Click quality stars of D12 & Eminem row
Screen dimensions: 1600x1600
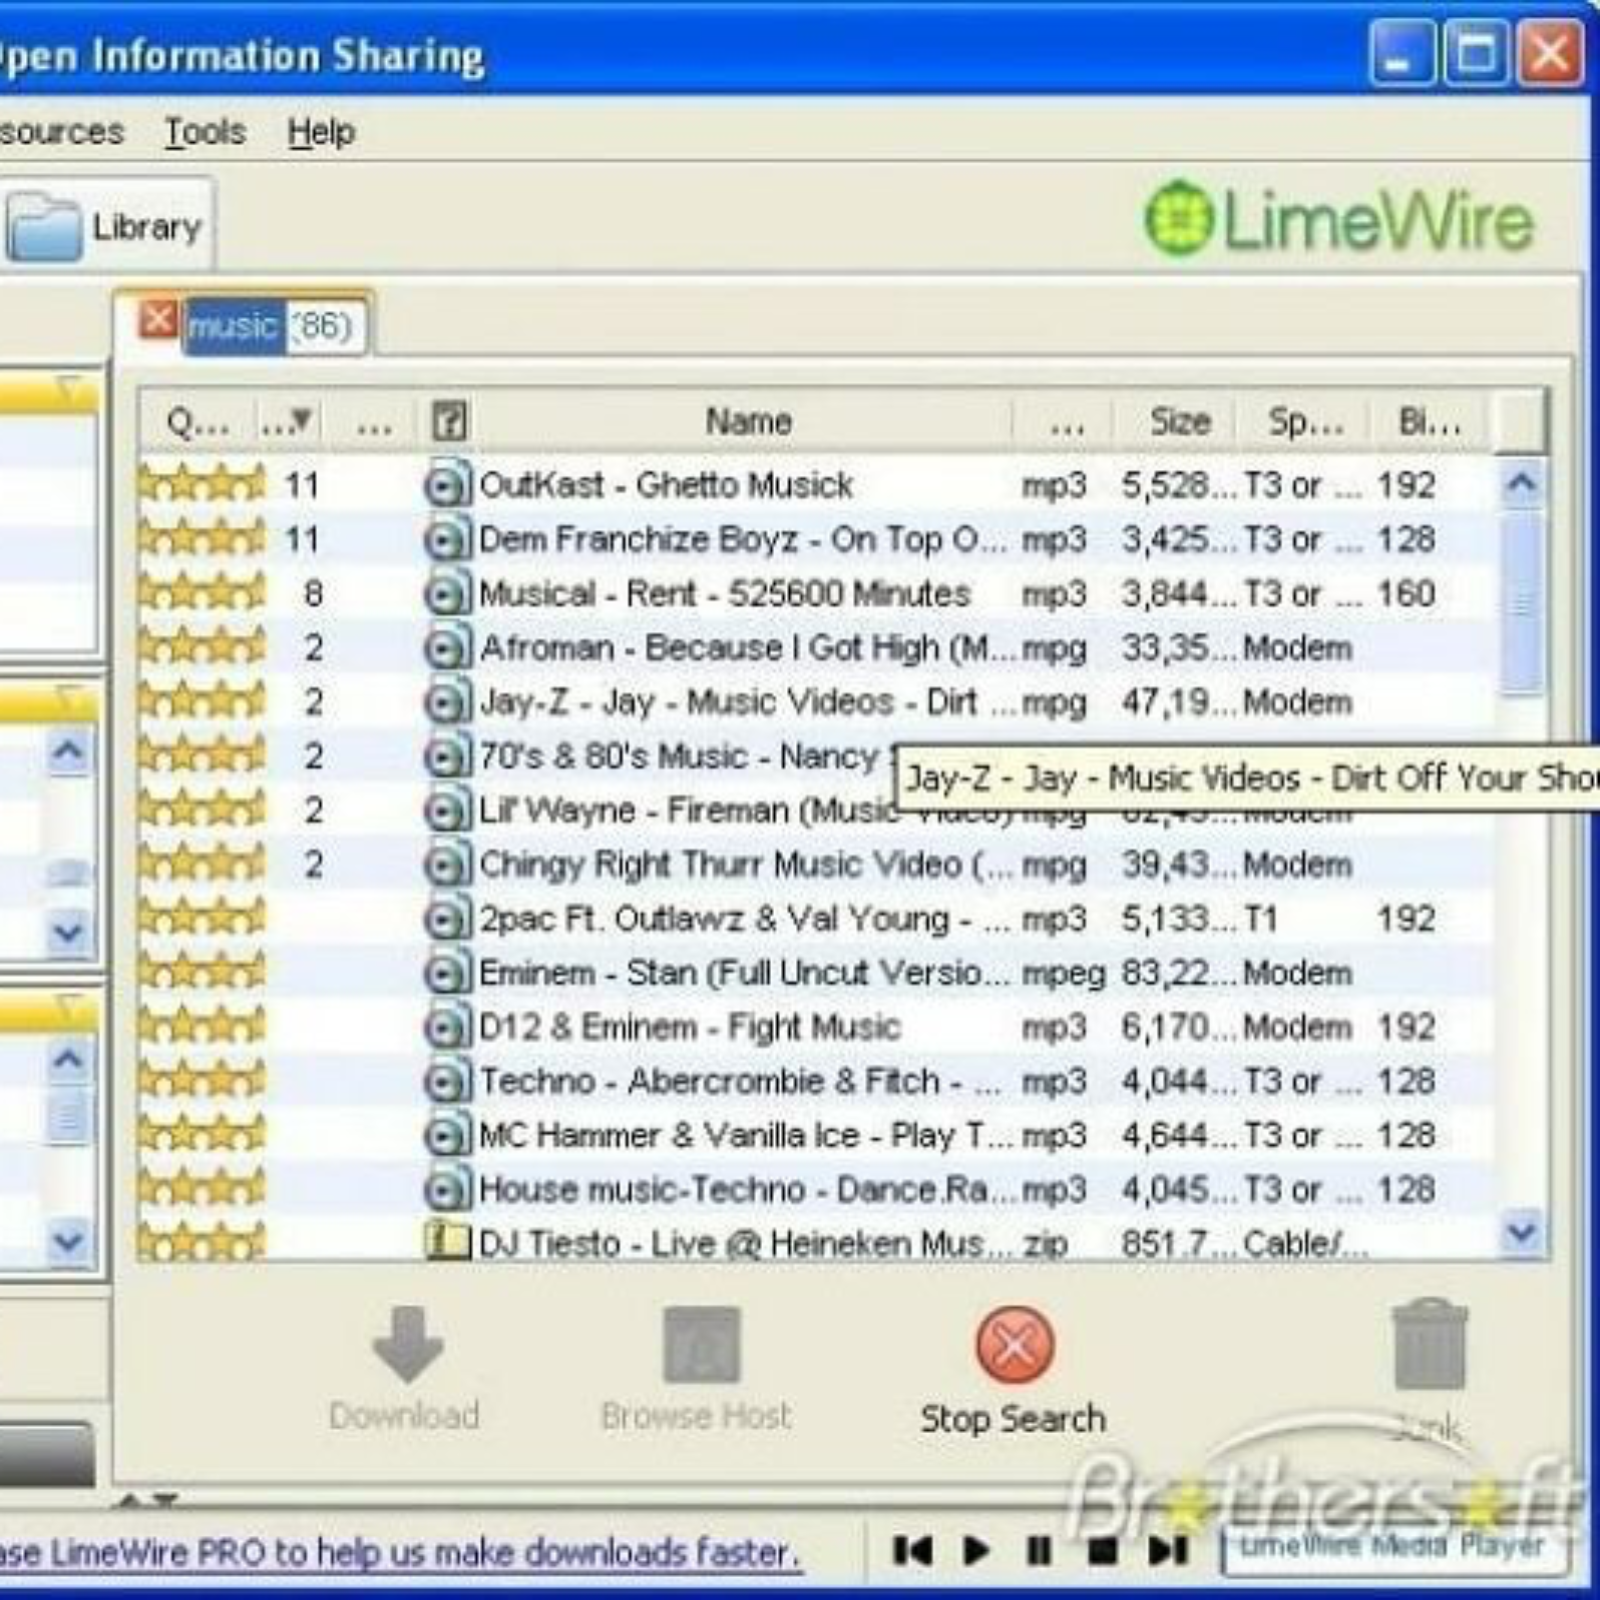(x=202, y=1024)
